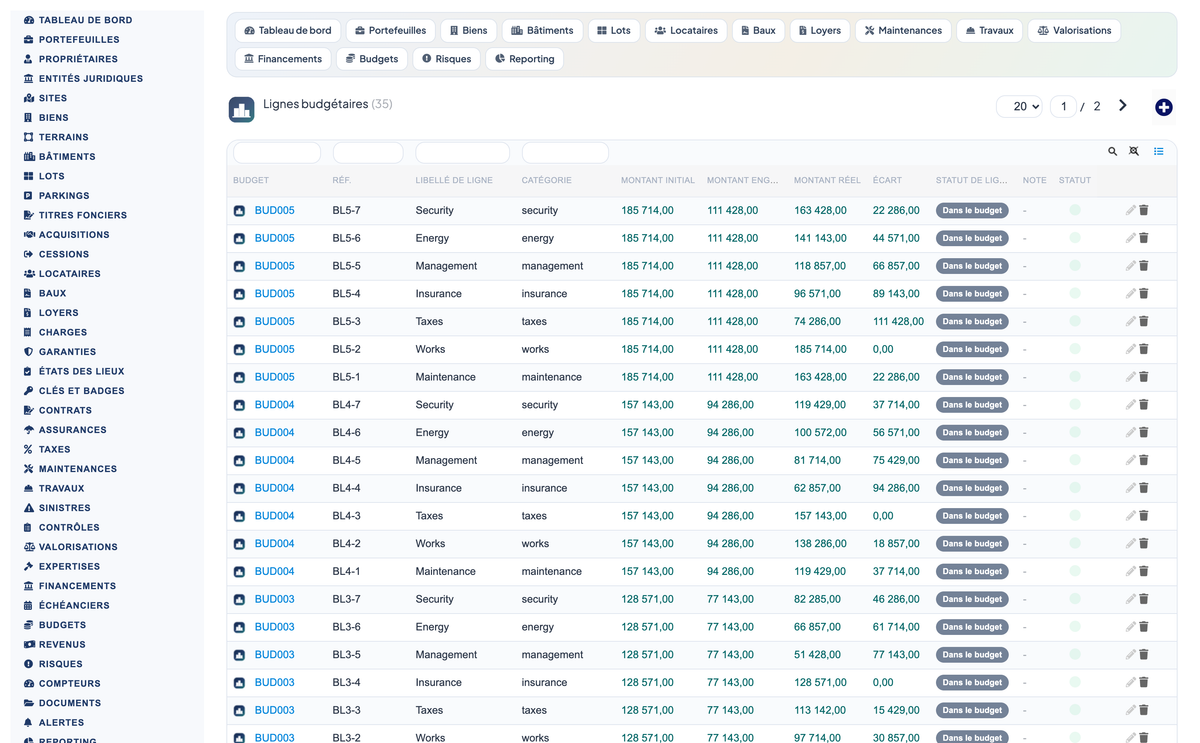Delete the BL4-5 Management budget line

pyautogui.click(x=1144, y=460)
